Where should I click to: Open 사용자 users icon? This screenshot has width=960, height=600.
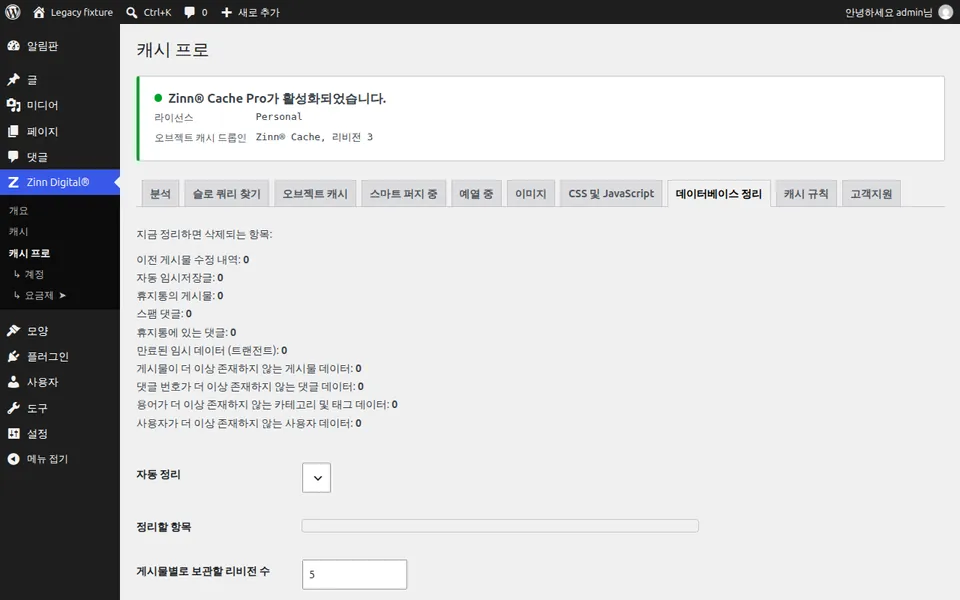(x=13, y=382)
